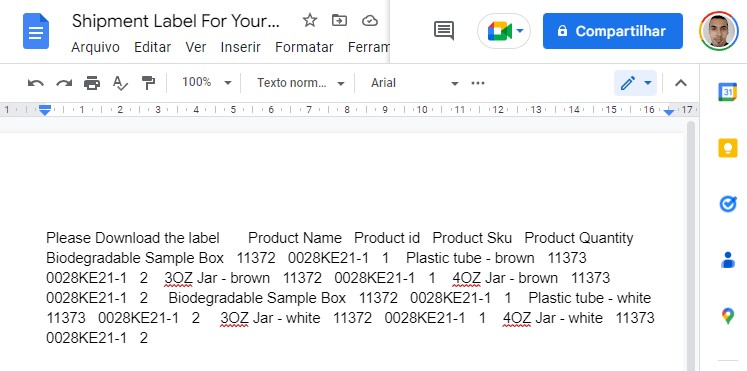The image size is (747, 371).
Task: Open the Editar menu
Action: (x=152, y=47)
